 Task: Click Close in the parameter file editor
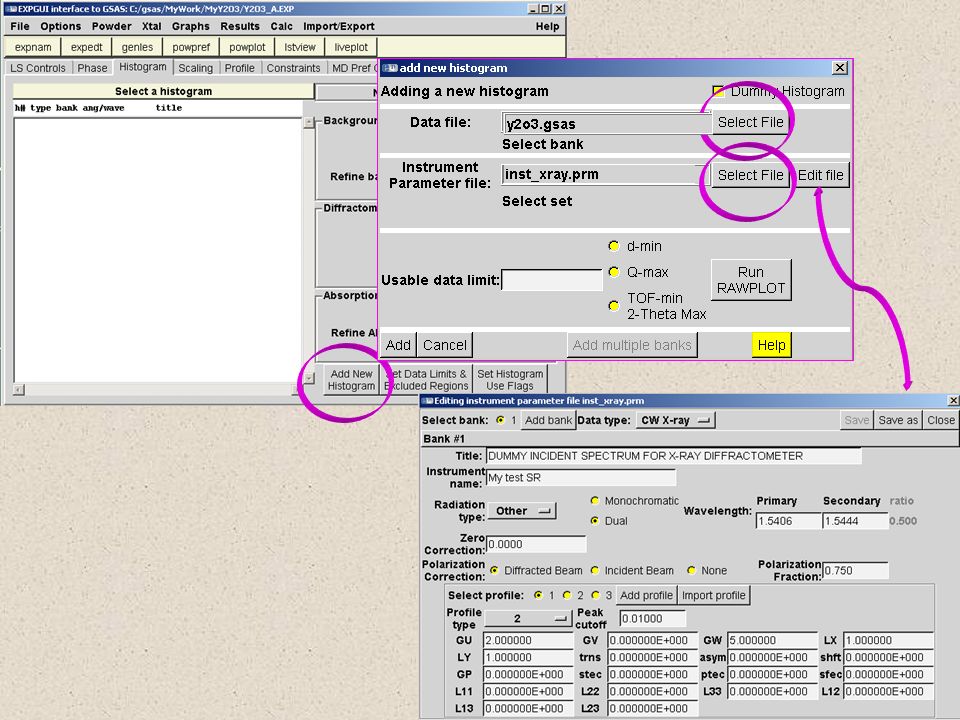coord(940,420)
